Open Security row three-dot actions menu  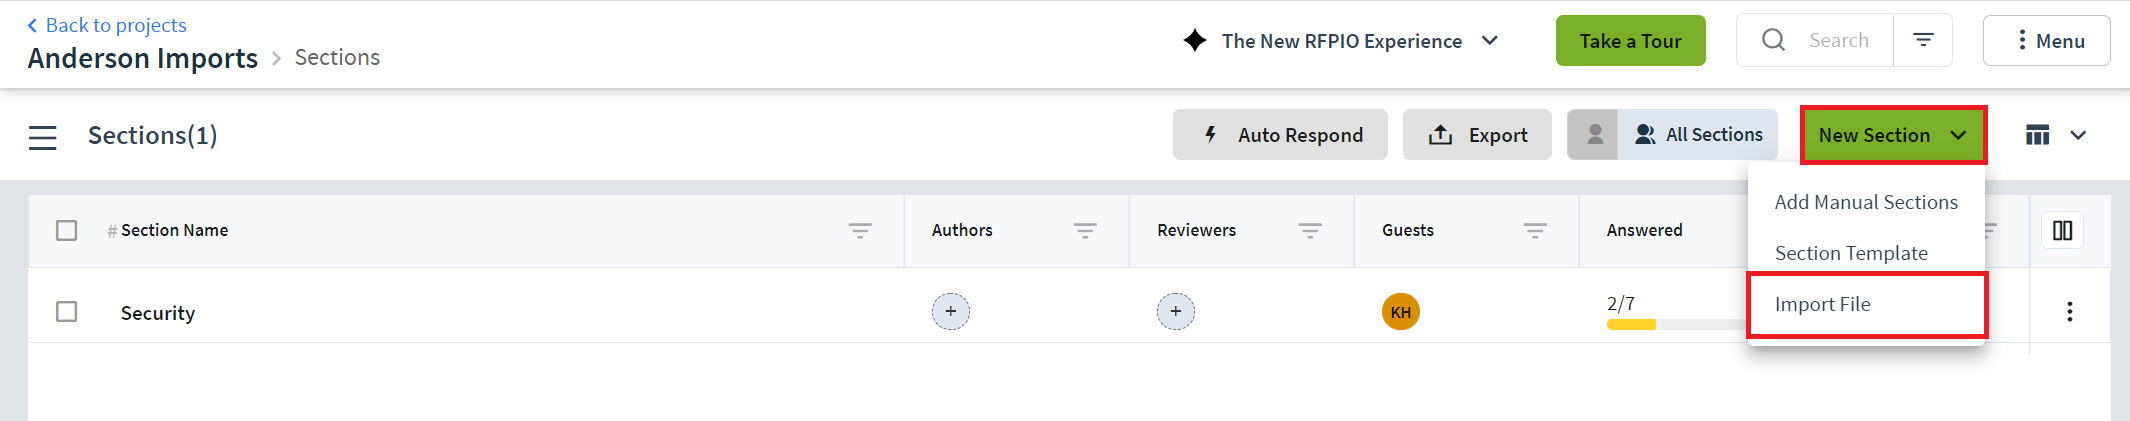point(2069,312)
